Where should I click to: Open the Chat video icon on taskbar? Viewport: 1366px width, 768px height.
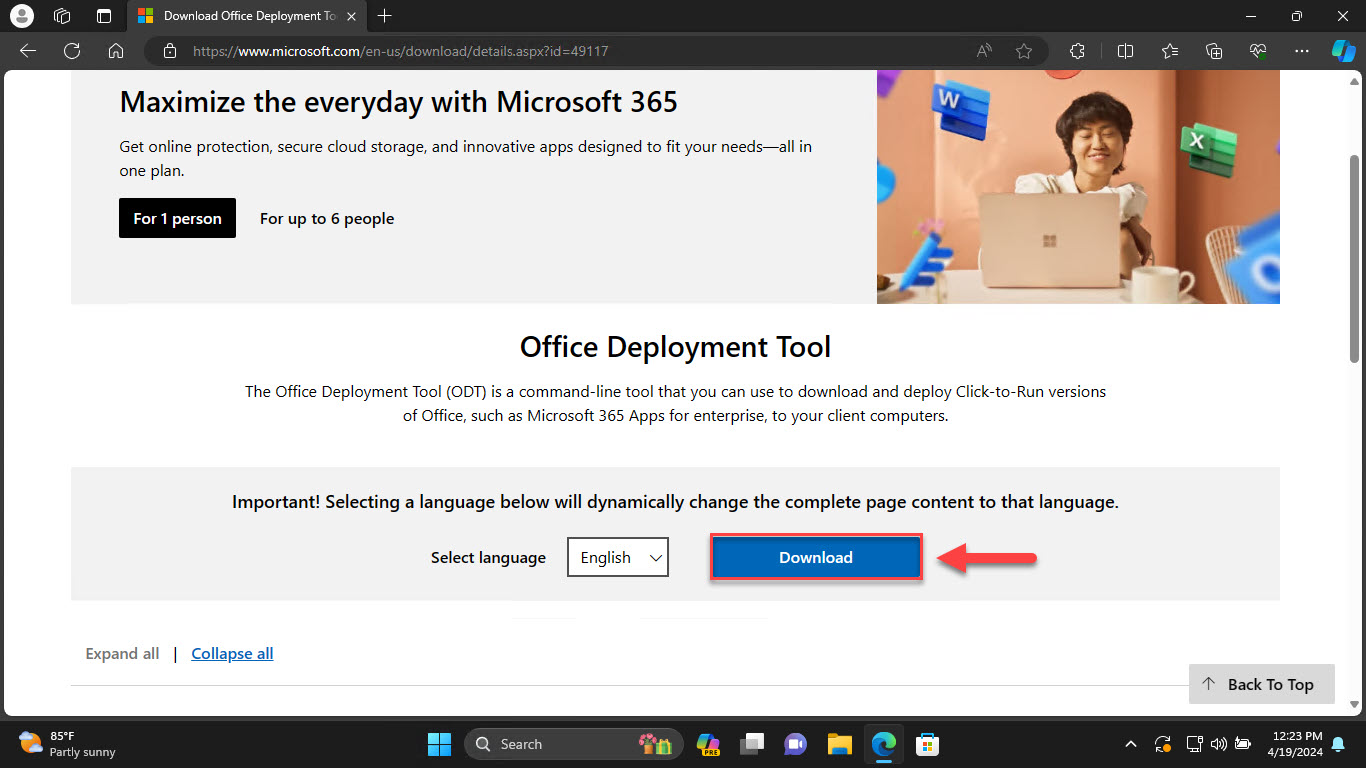pyautogui.click(x=796, y=744)
